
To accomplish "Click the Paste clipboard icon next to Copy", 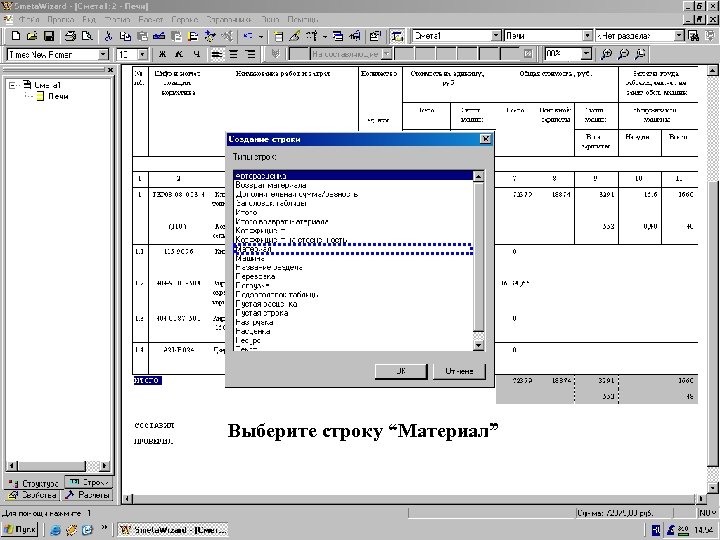I will coord(142,36).
